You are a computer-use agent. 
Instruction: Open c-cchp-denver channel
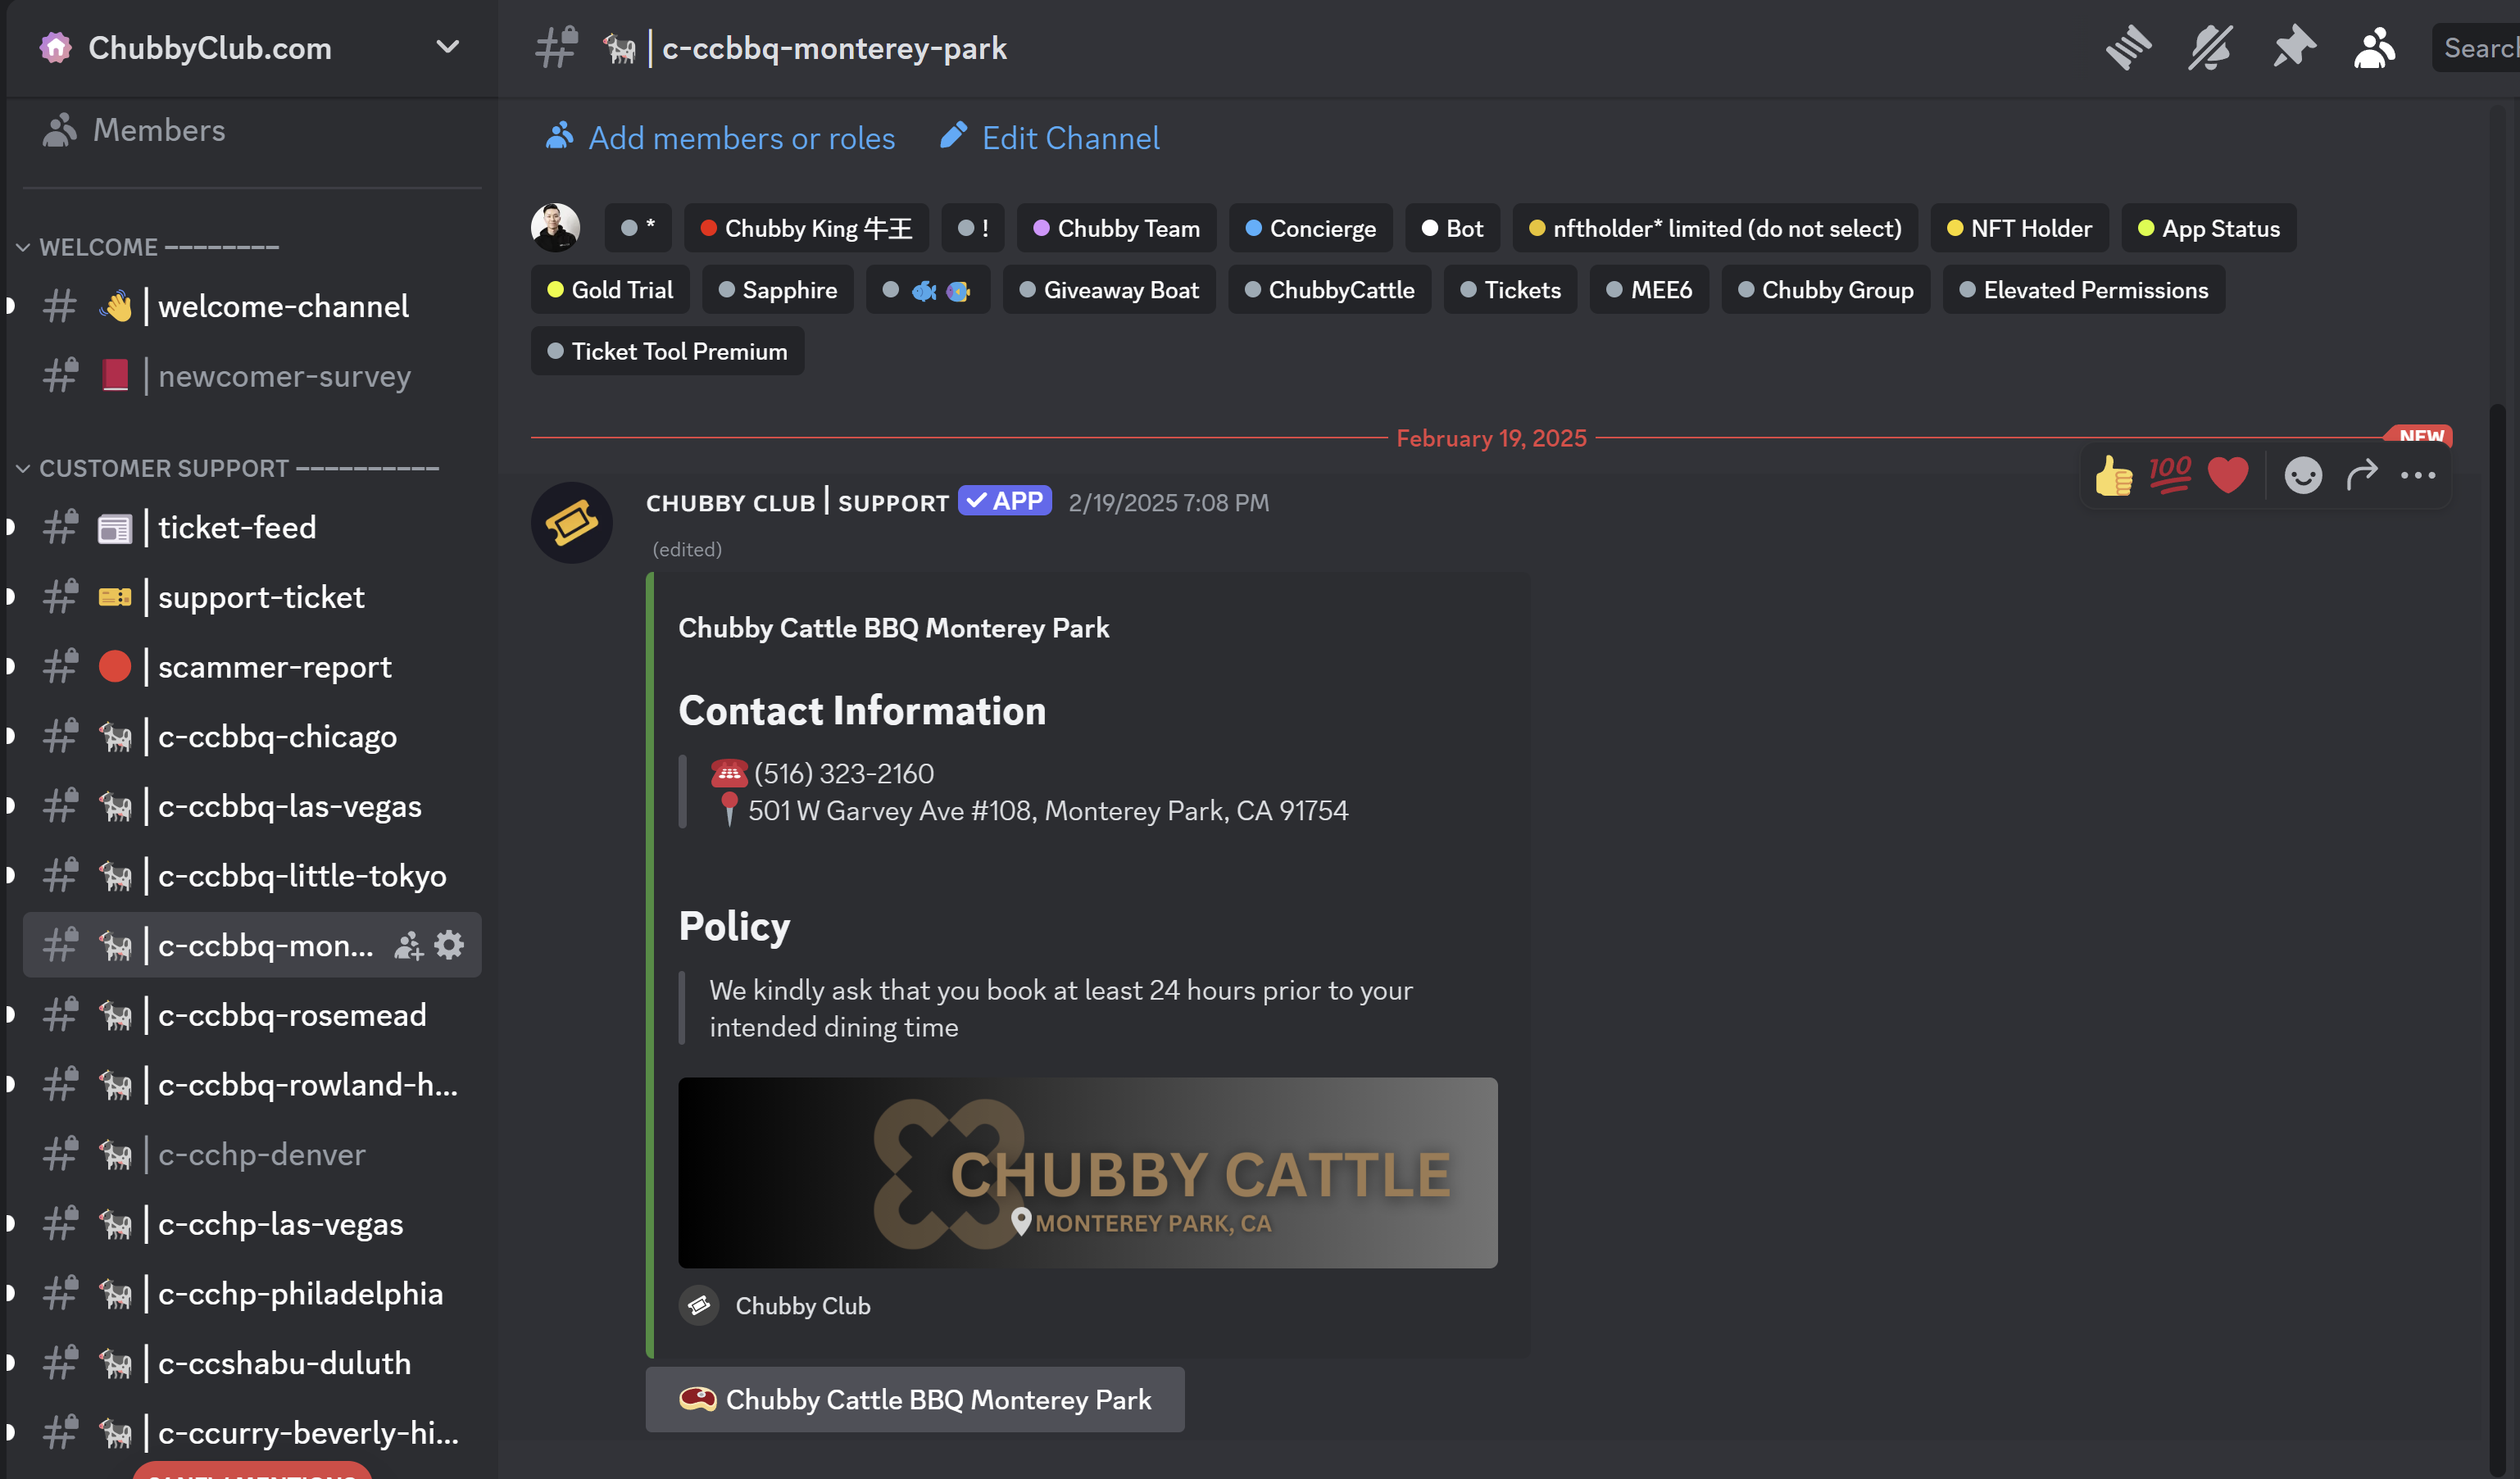click(x=252, y=1154)
